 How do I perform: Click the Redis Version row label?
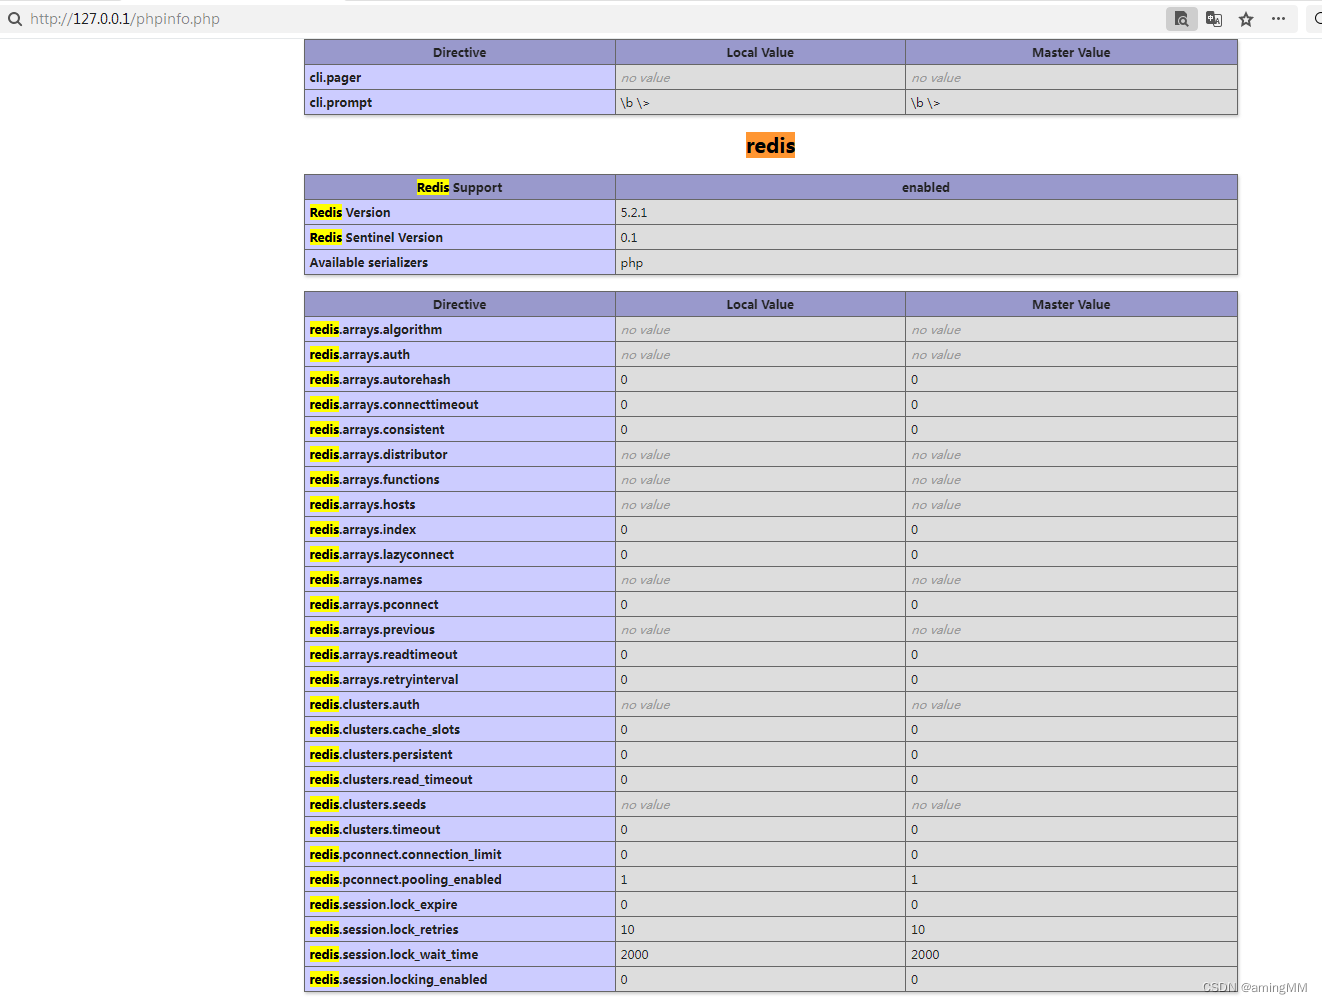coord(350,213)
